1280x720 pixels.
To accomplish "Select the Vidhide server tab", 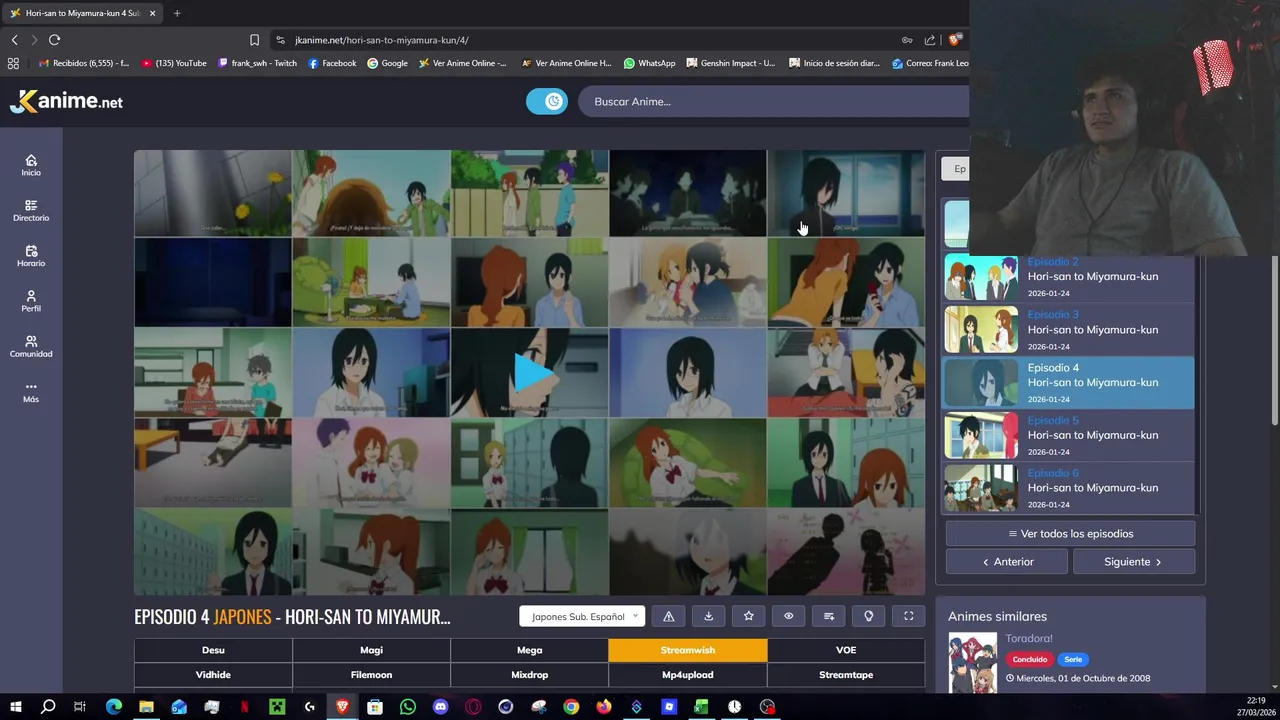I will 213,675.
